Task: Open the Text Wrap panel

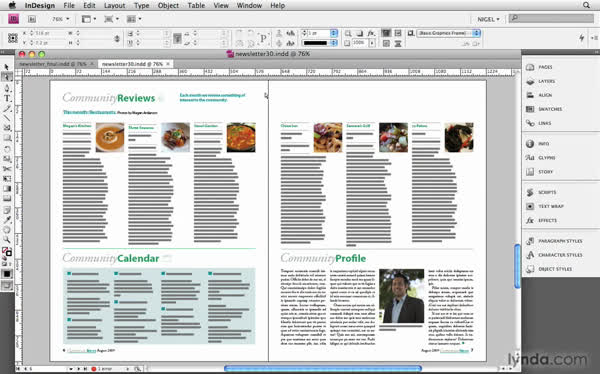Action: pyautogui.click(x=551, y=206)
